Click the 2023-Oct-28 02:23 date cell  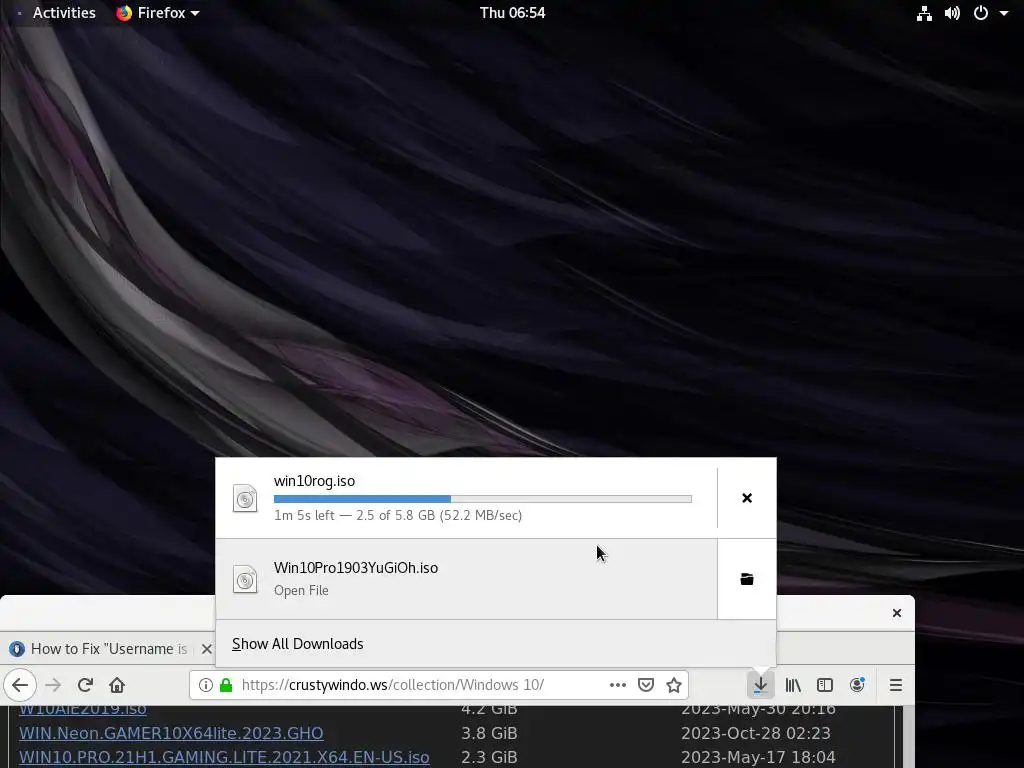tap(756, 733)
